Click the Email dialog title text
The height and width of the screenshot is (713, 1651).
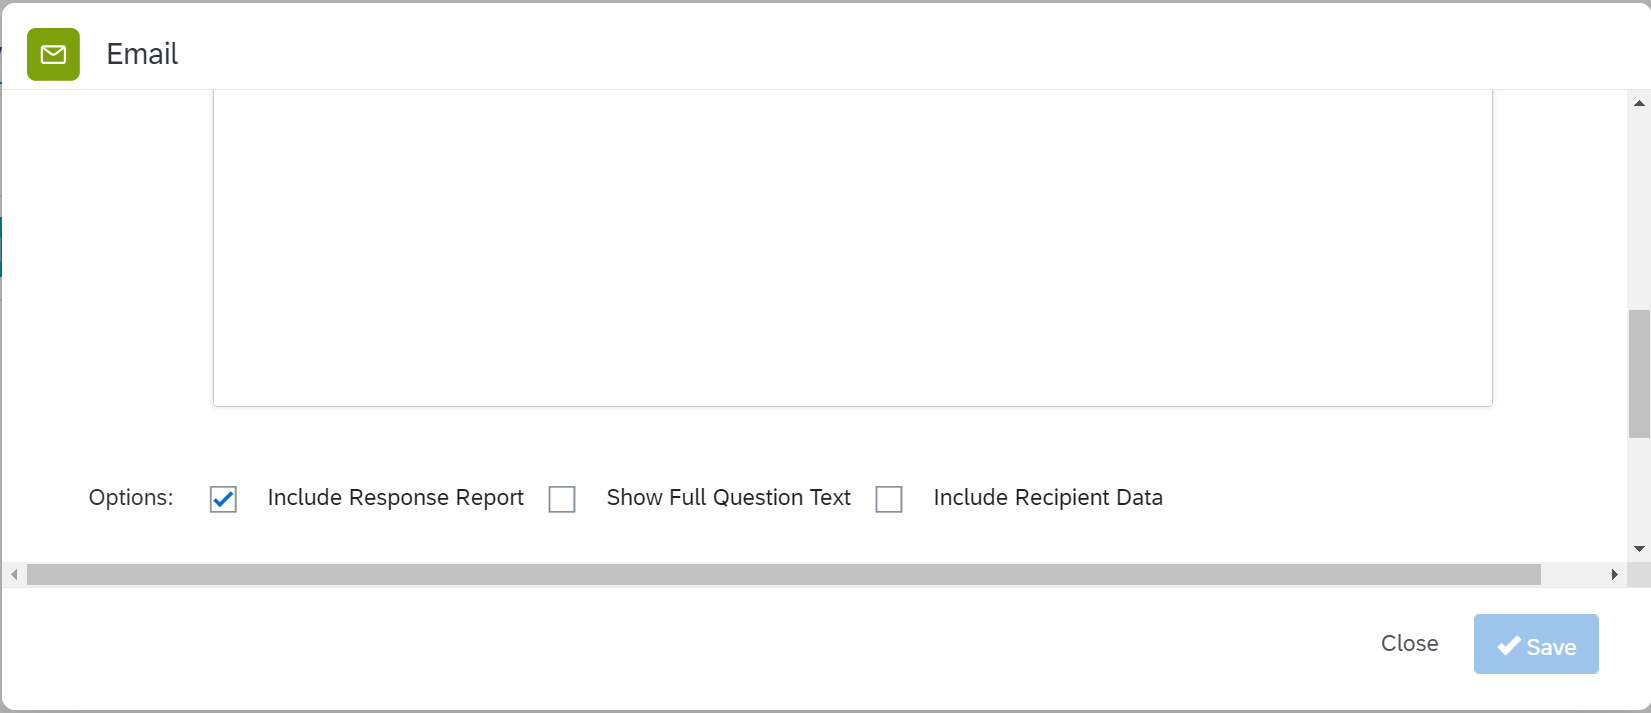[x=142, y=54]
